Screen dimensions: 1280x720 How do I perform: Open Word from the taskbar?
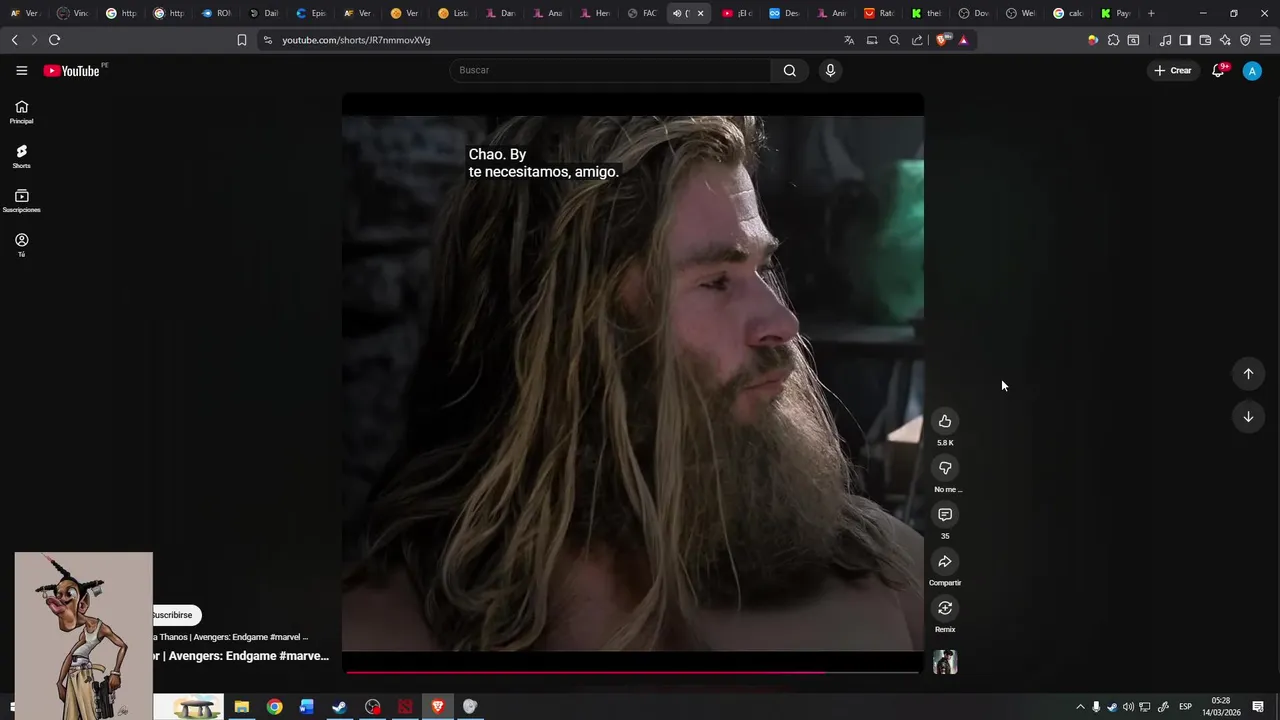tap(307, 707)
